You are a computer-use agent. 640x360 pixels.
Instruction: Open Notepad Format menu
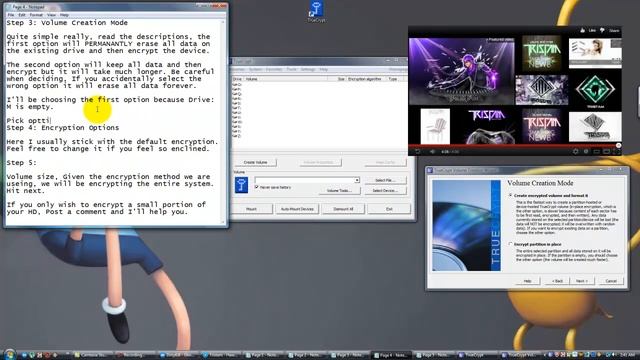pos(36,15)
